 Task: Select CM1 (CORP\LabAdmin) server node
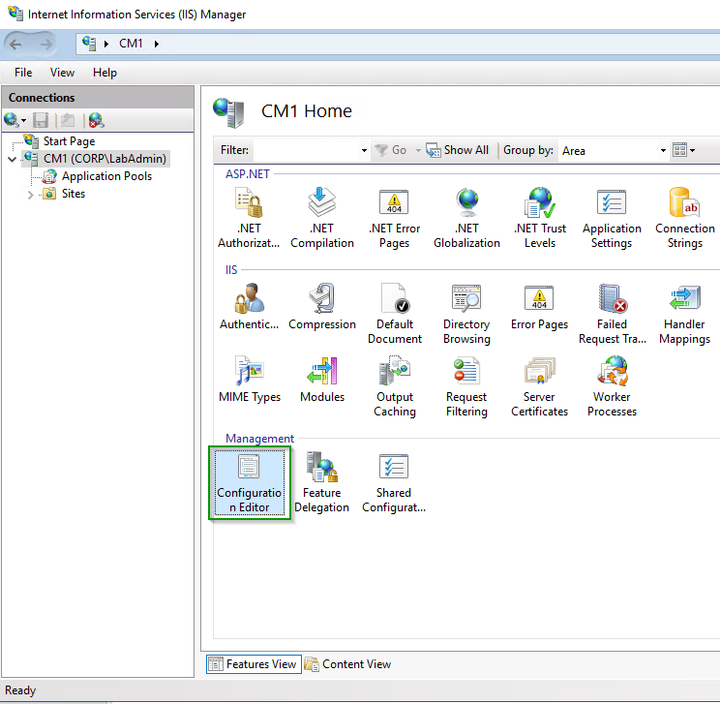pyautogui.click(x=105, y=159)
